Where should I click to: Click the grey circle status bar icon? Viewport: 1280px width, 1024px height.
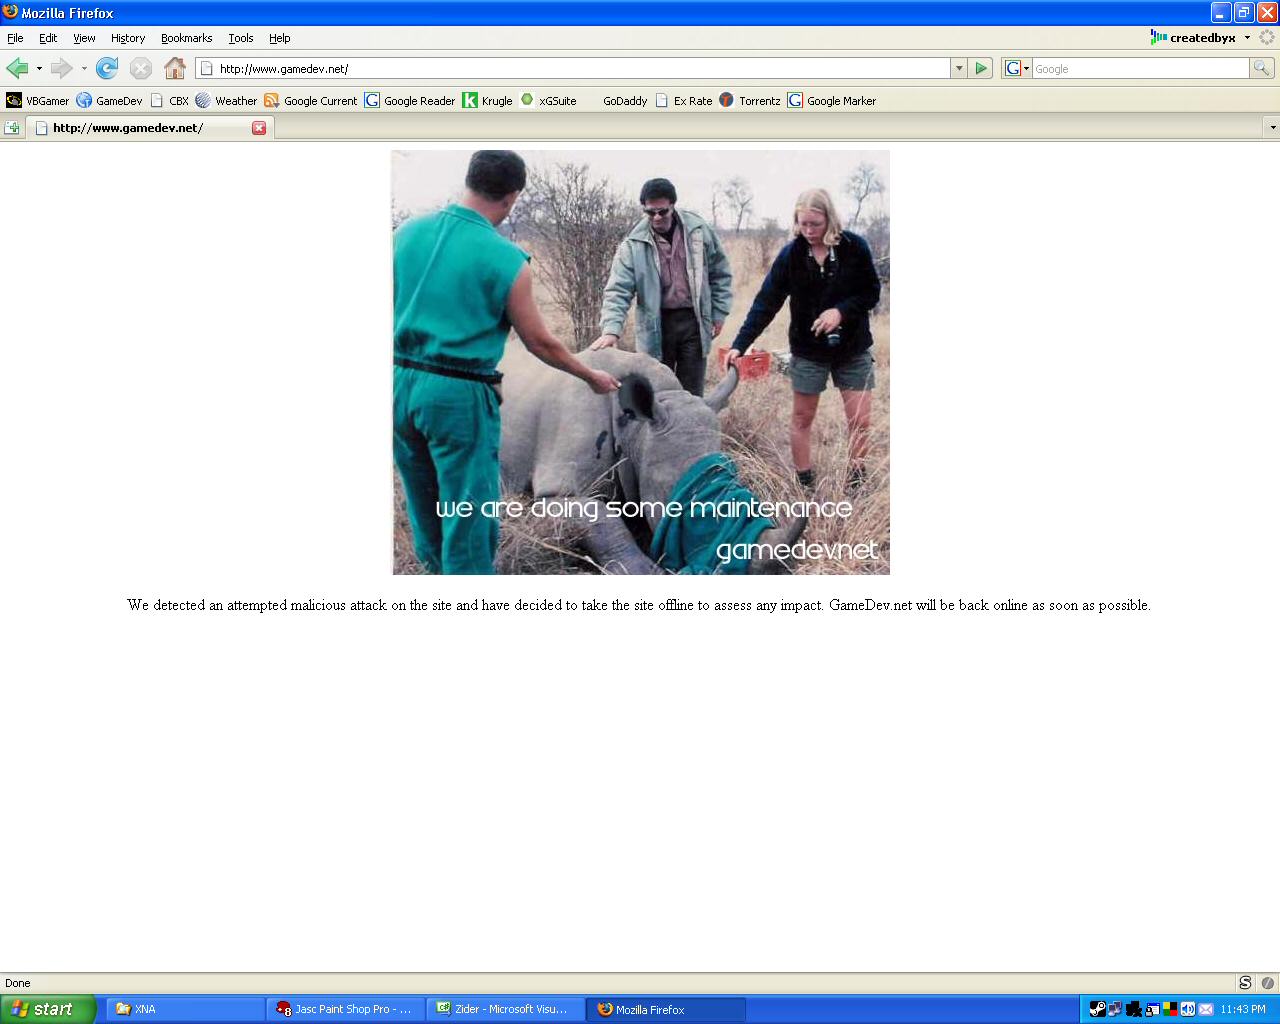pyautogui.click(x=1267, y=983)
